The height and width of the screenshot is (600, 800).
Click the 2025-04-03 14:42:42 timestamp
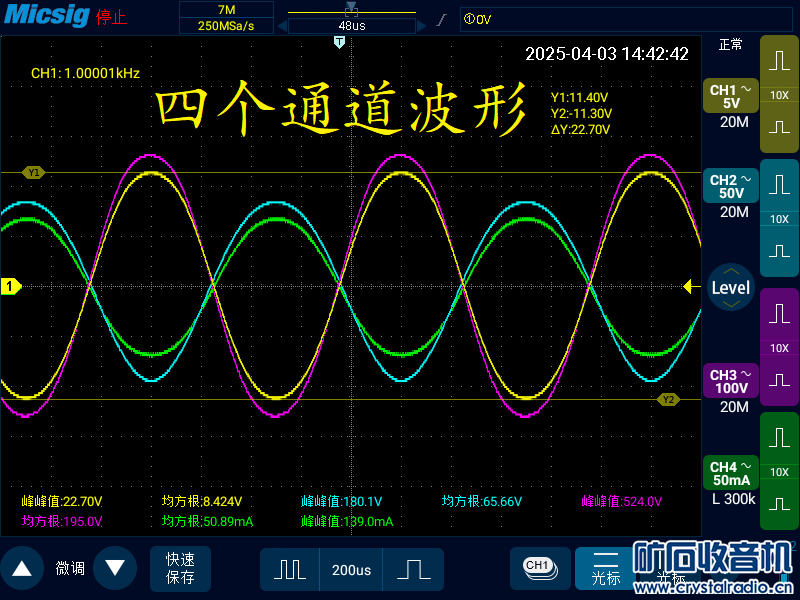coord(607,54)
